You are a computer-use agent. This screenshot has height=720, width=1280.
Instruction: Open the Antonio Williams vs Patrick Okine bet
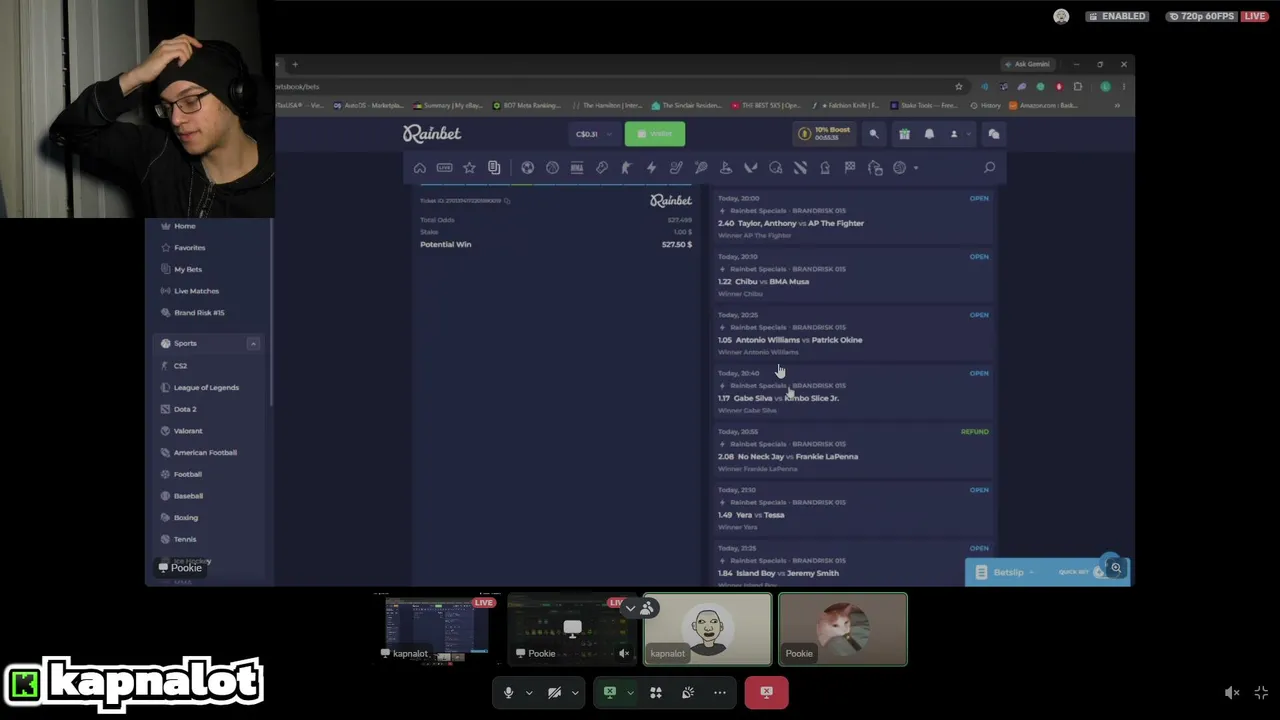pyautogui.click(x=853, y=333)
